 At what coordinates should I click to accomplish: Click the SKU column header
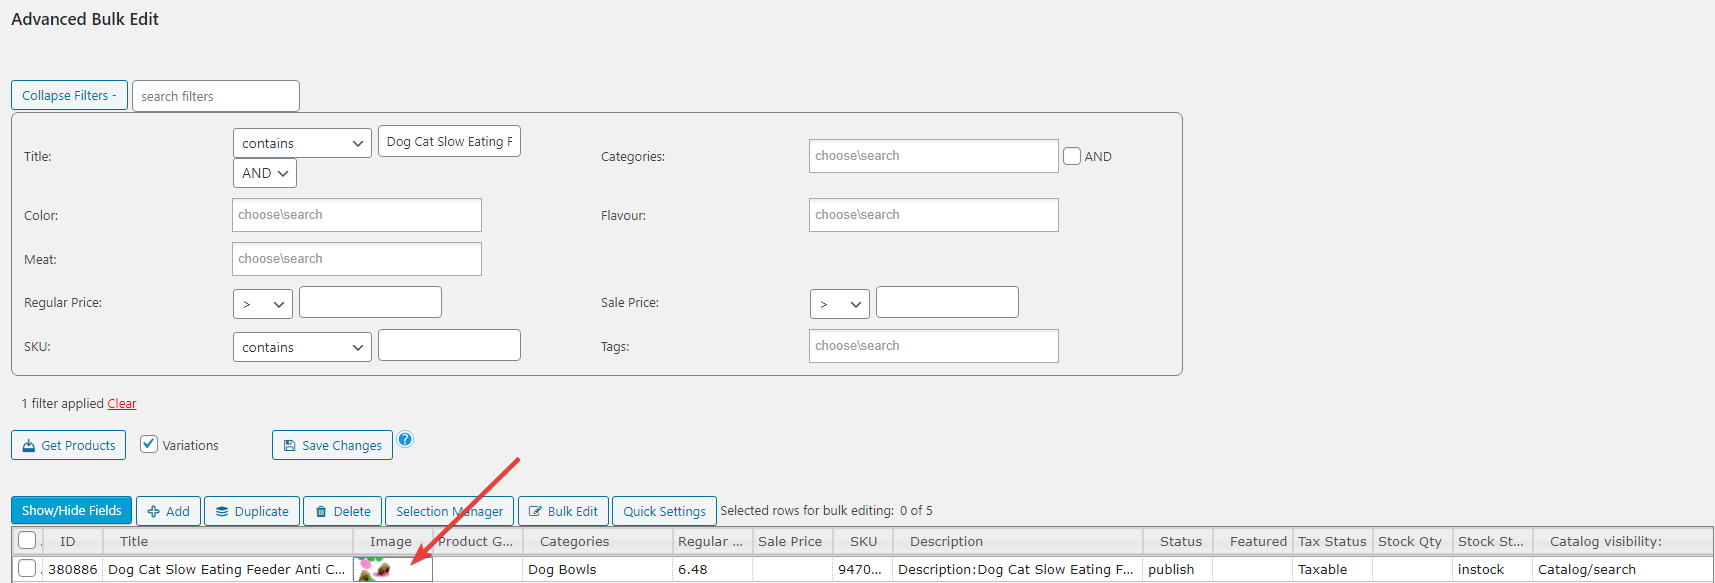[x=863, y=541]
